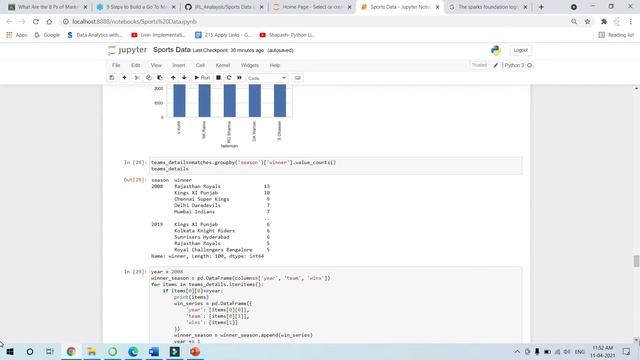The image size is (640, 360).
Task: Open the Apps bookmarks shortcut
Action: coord(17,35)
